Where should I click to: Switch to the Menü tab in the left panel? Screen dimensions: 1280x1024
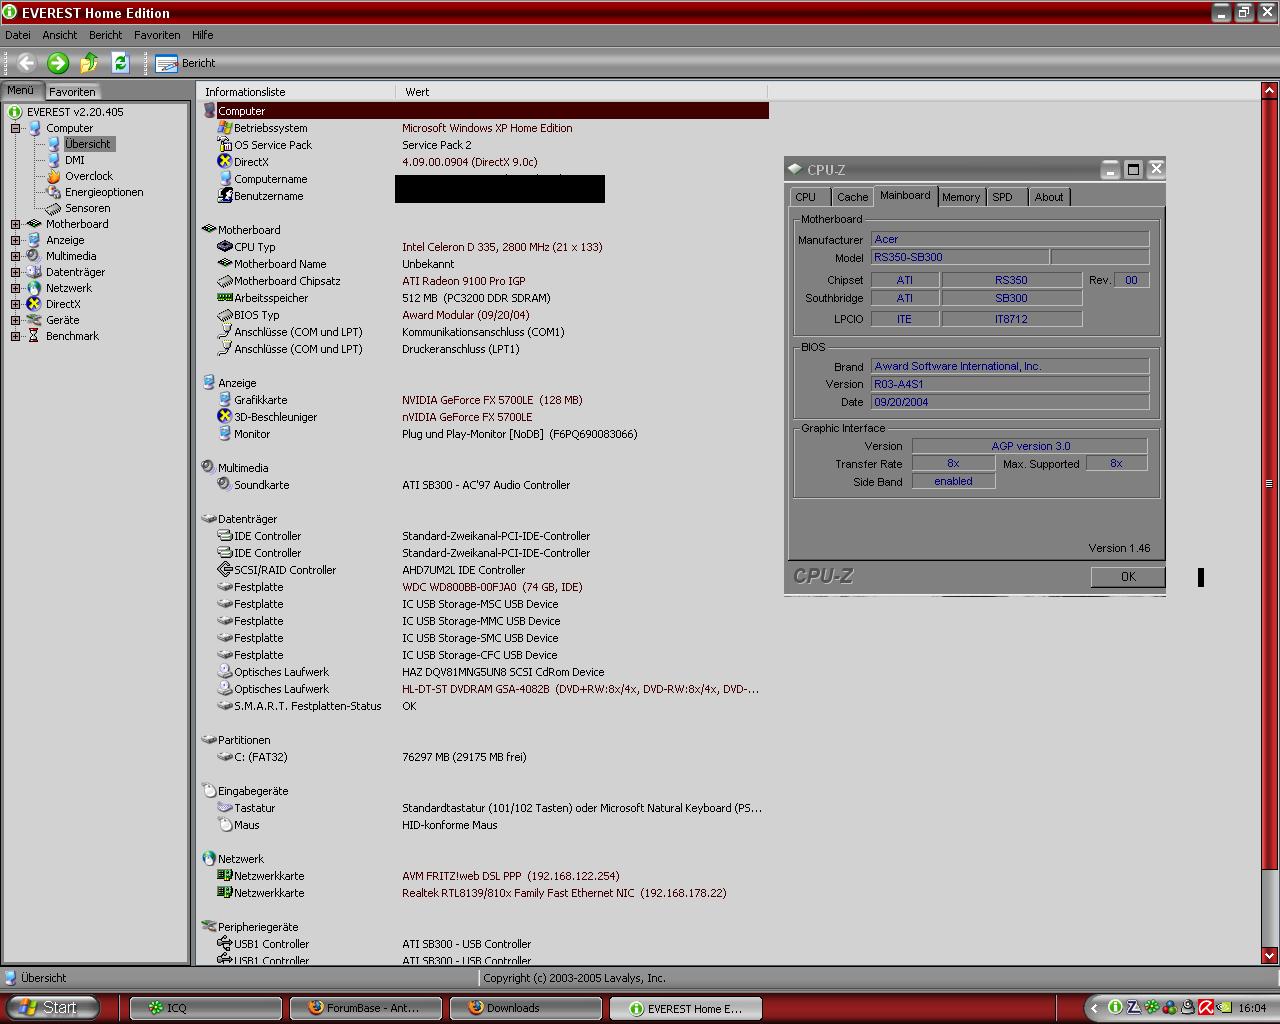[21, 90]
